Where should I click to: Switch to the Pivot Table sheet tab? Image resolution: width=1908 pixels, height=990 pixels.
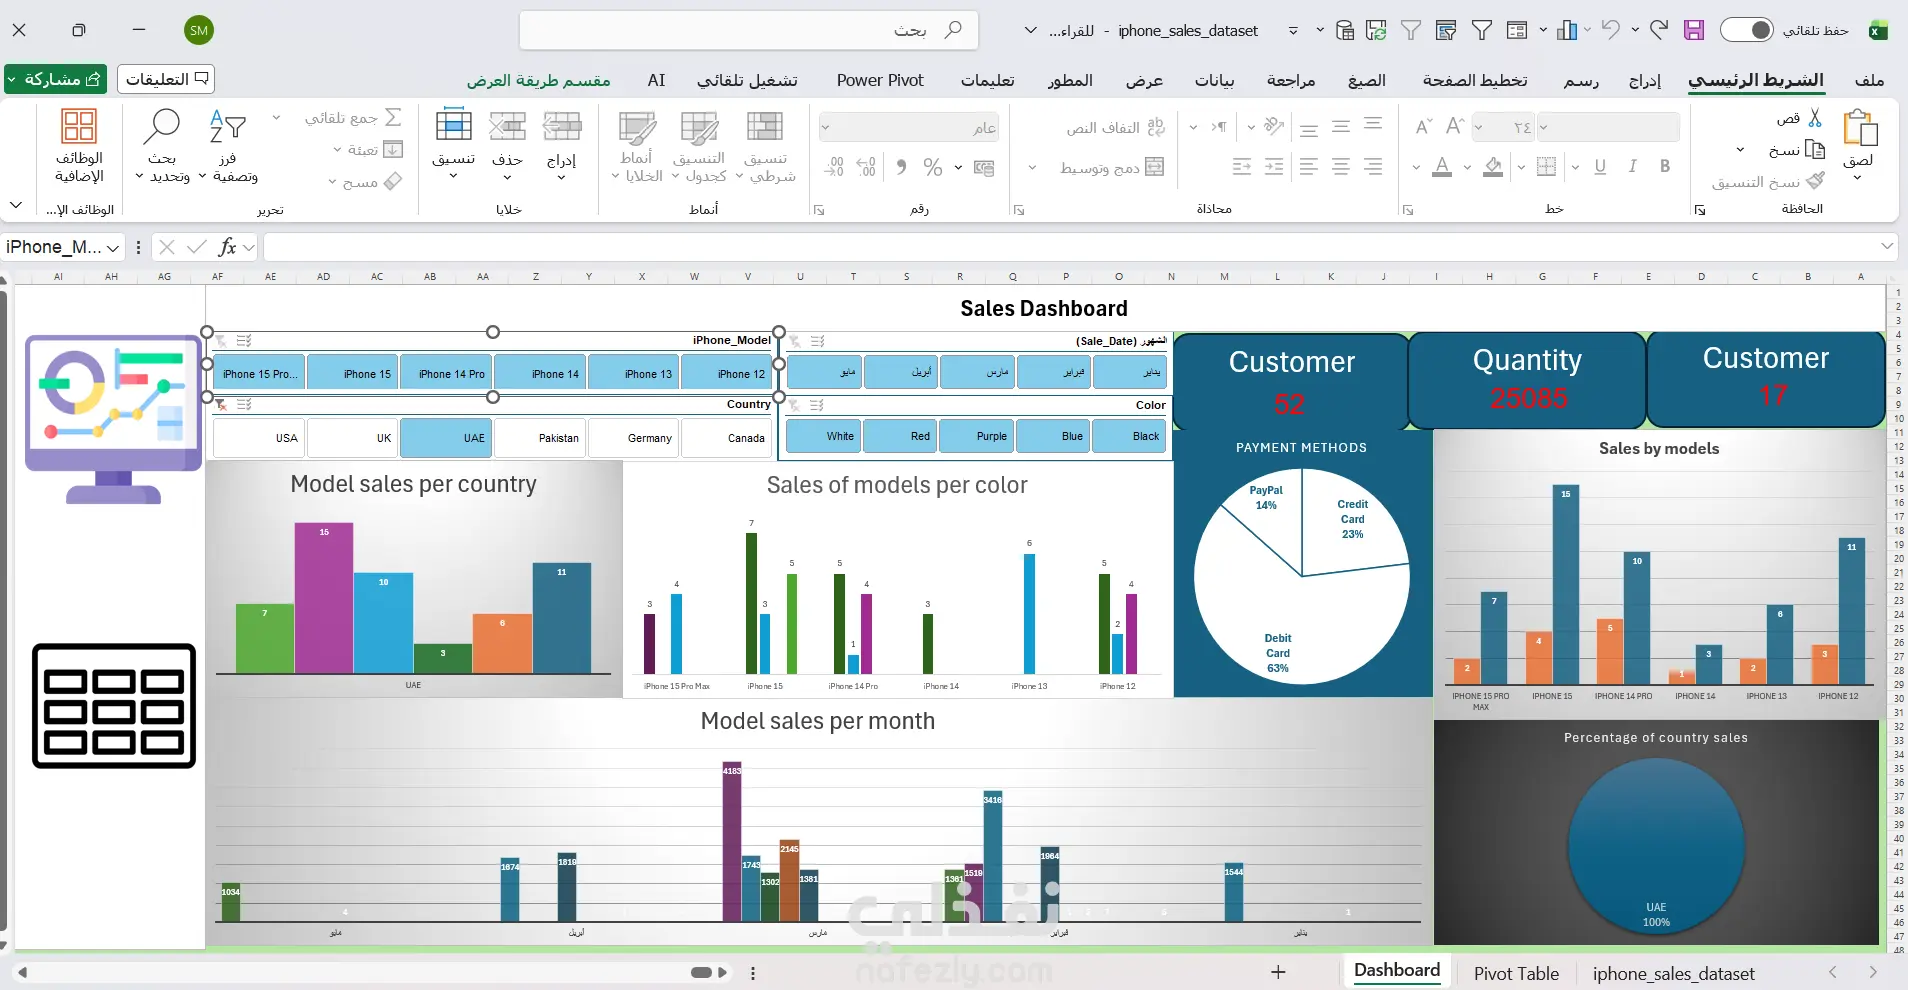tap(1516, 973)
